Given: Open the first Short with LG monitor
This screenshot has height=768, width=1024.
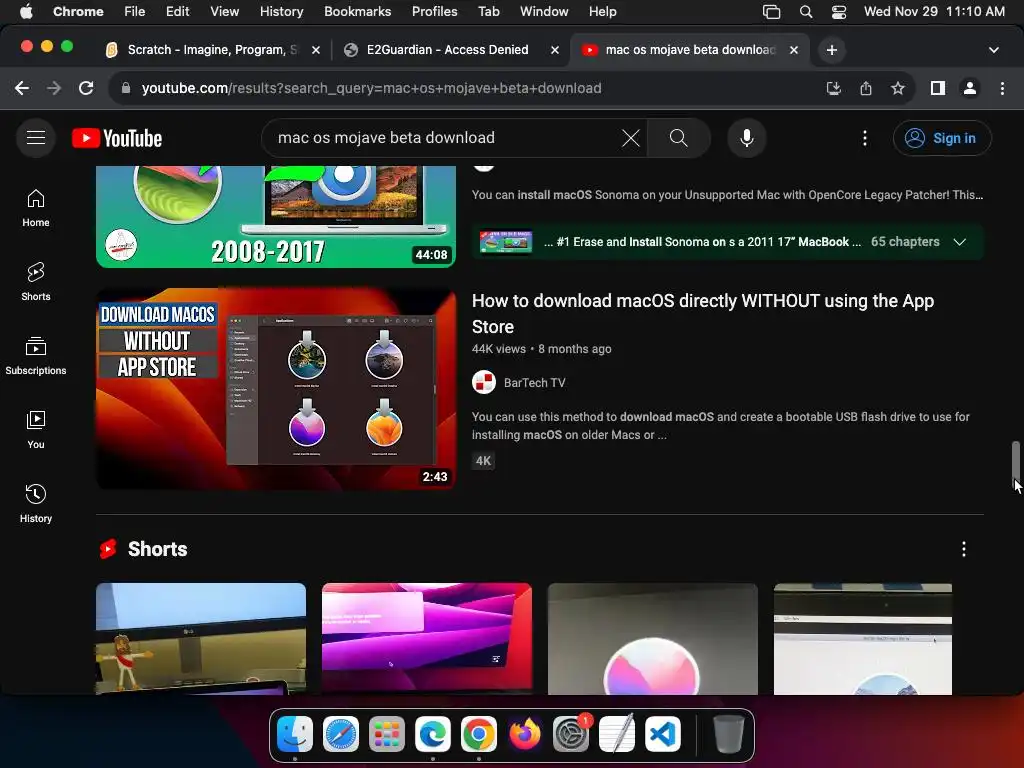Looking at the screenshot, I should coord(200,639).
